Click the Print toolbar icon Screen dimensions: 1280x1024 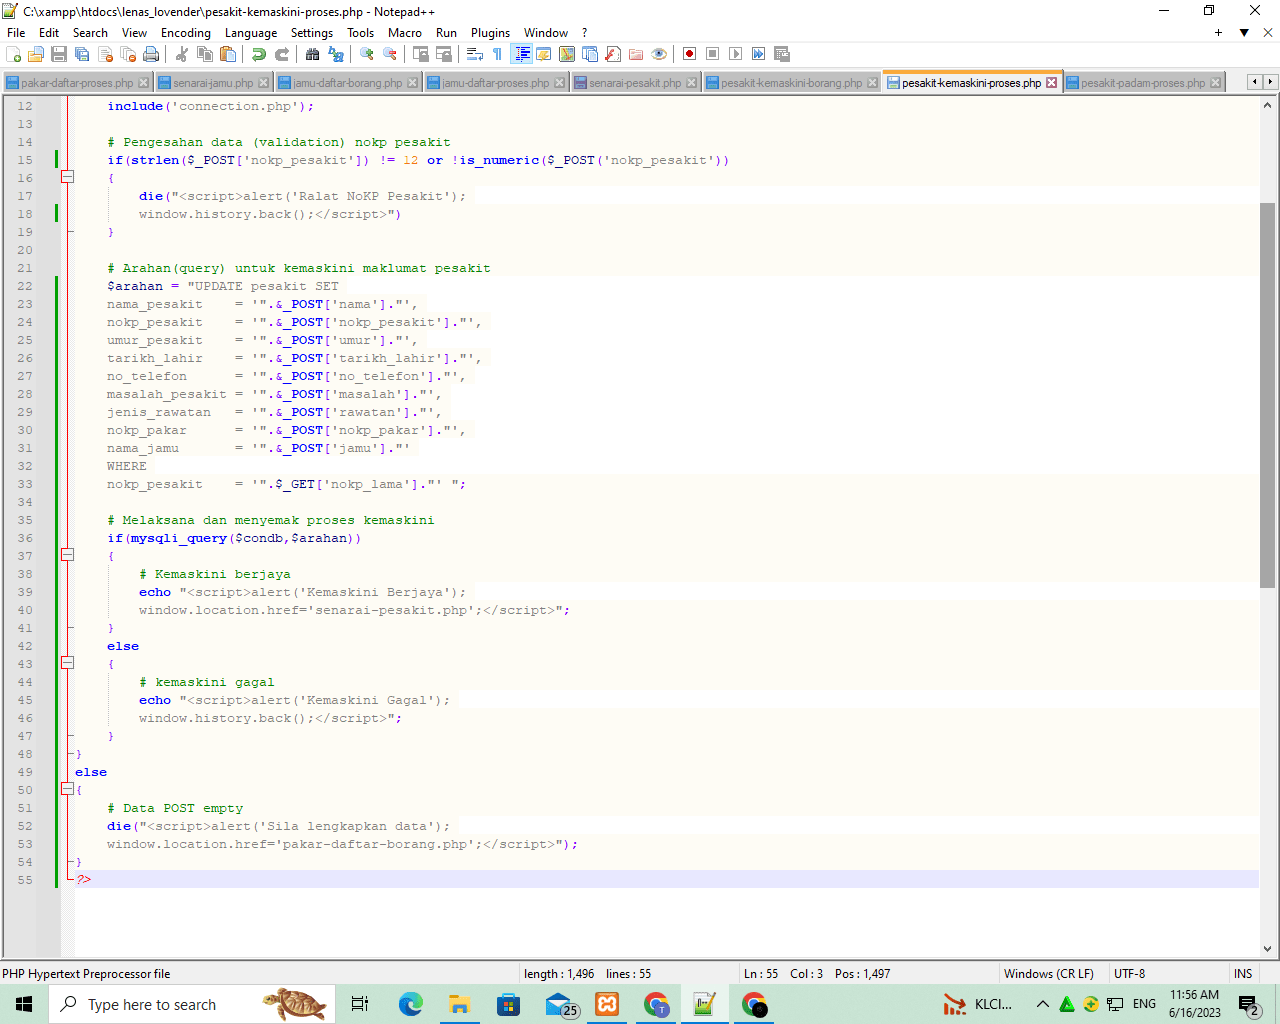[x=151, y=54]
